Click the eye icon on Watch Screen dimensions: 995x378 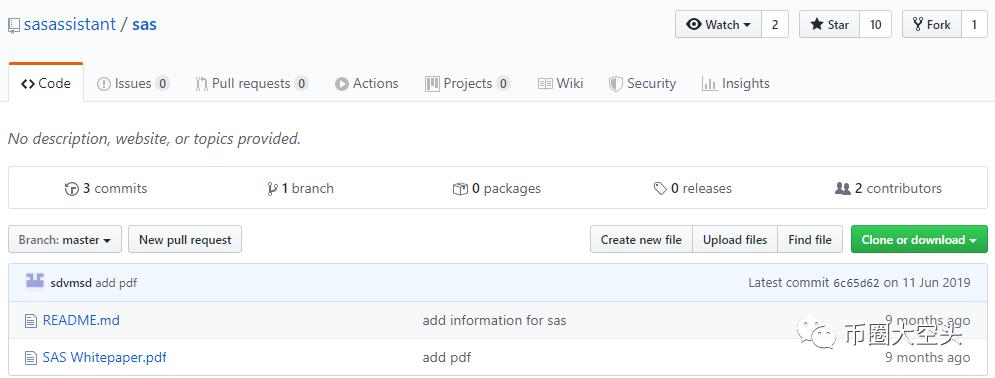(x=694, y=24)
